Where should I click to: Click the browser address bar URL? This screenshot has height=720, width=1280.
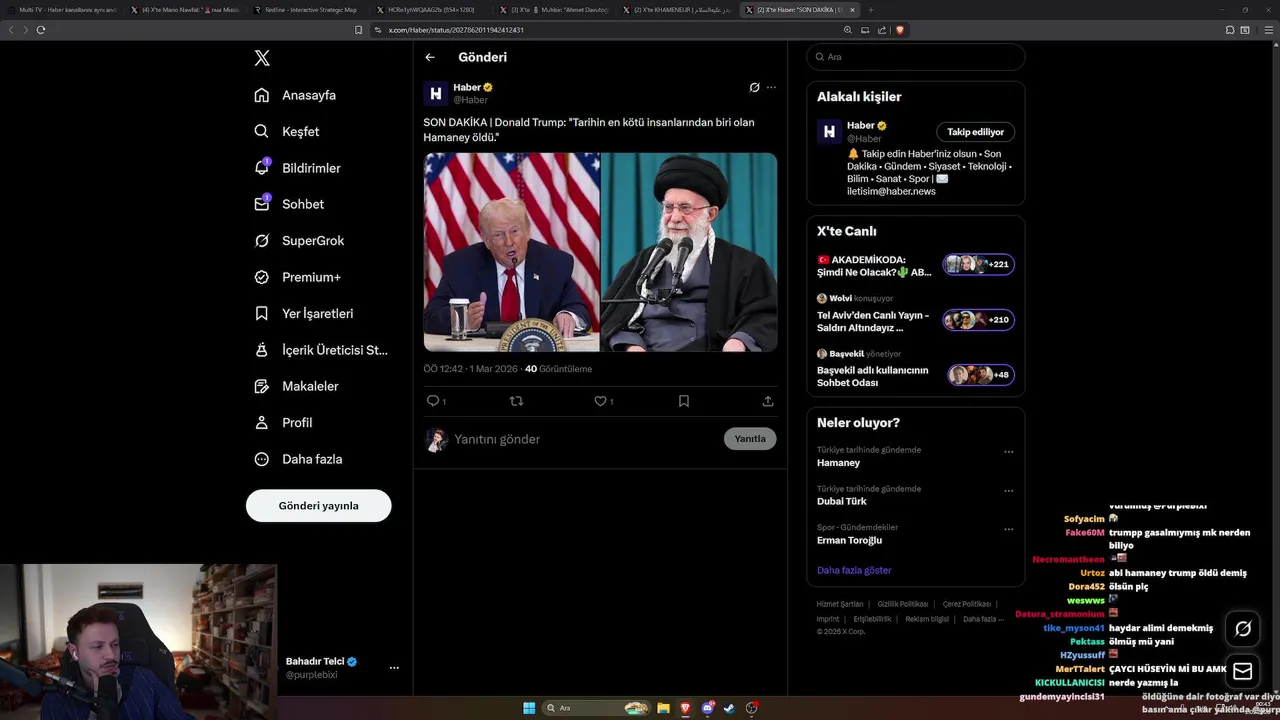tap(456, 30)
